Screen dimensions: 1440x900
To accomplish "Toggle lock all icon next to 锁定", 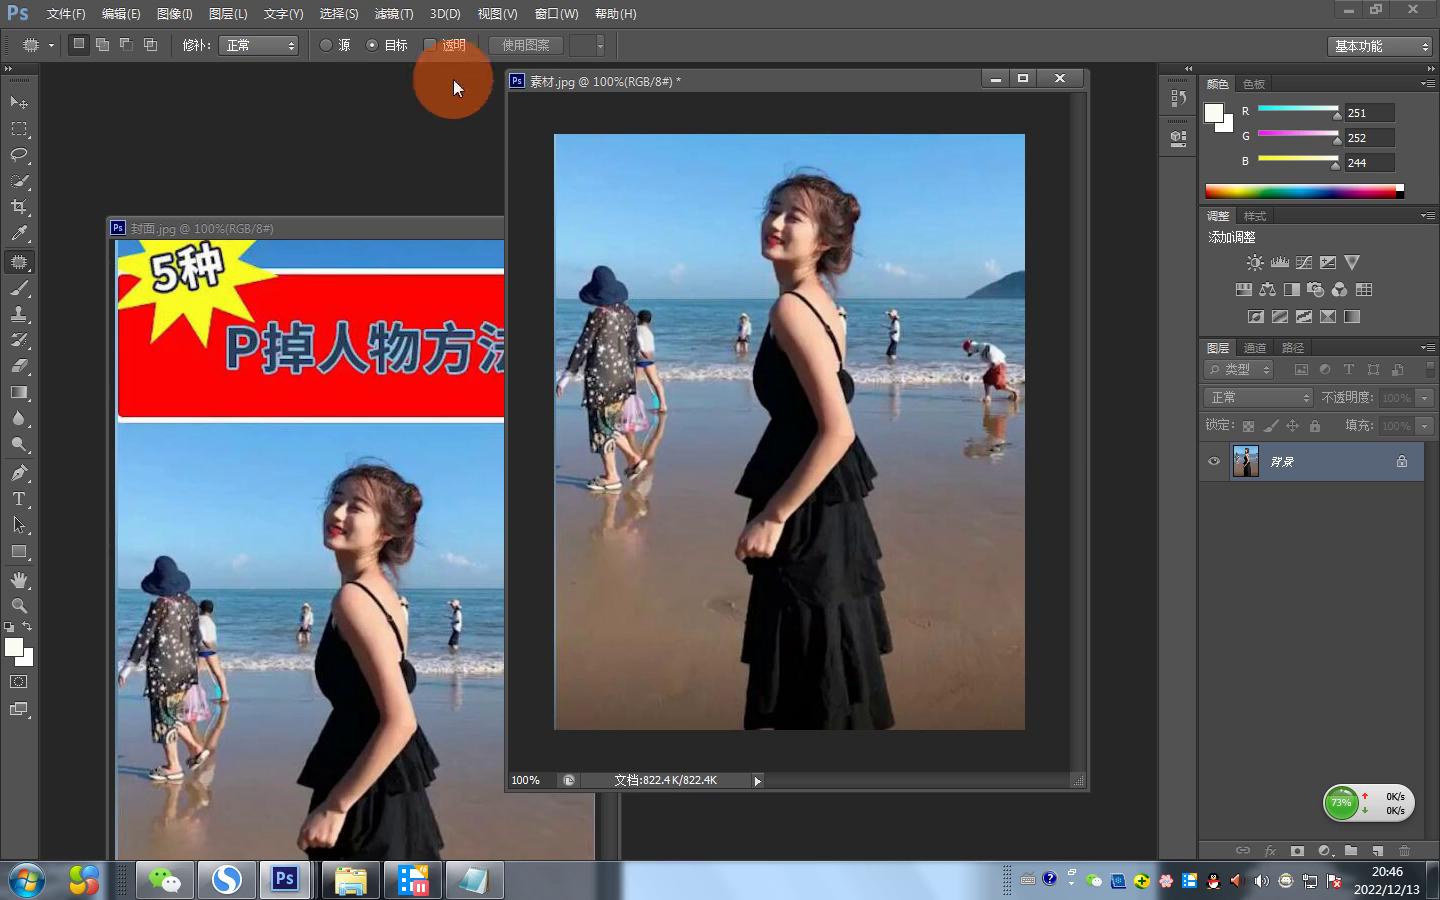I will 1315,426.
